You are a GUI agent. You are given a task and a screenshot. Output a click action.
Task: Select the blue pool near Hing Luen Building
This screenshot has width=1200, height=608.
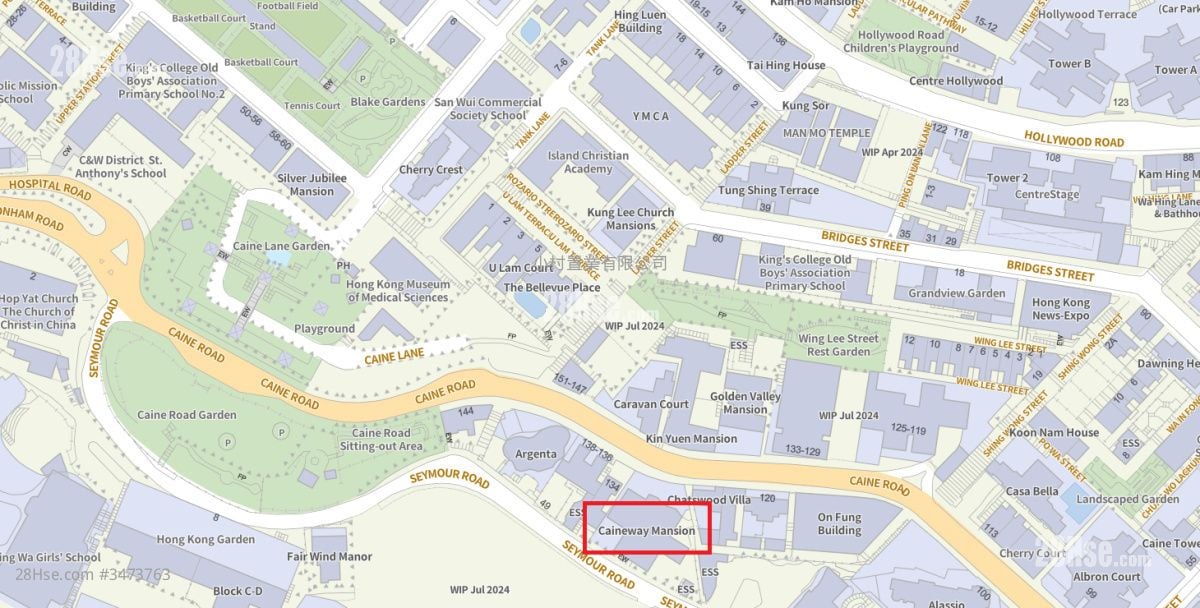coord(530,31)
